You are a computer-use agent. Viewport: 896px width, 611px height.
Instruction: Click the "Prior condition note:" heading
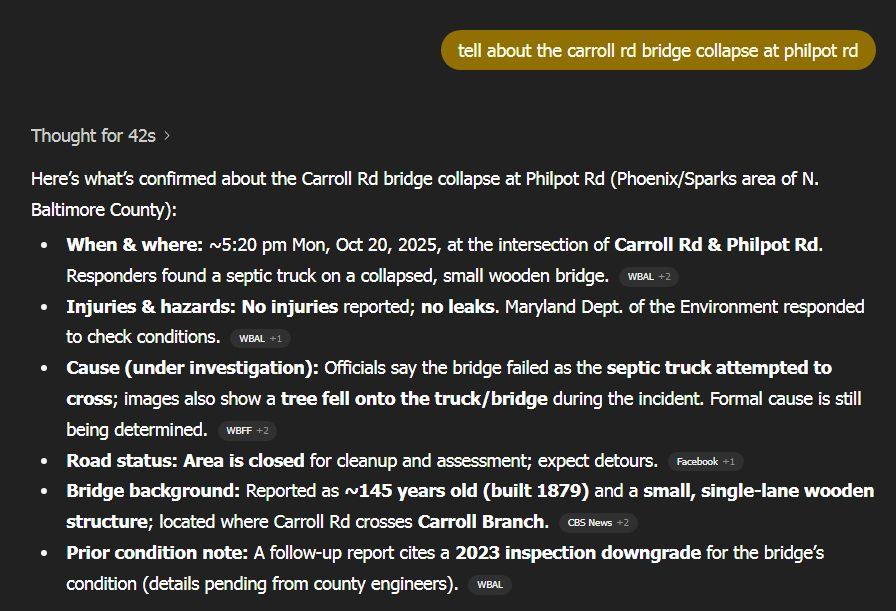click(x=157, y=552)
